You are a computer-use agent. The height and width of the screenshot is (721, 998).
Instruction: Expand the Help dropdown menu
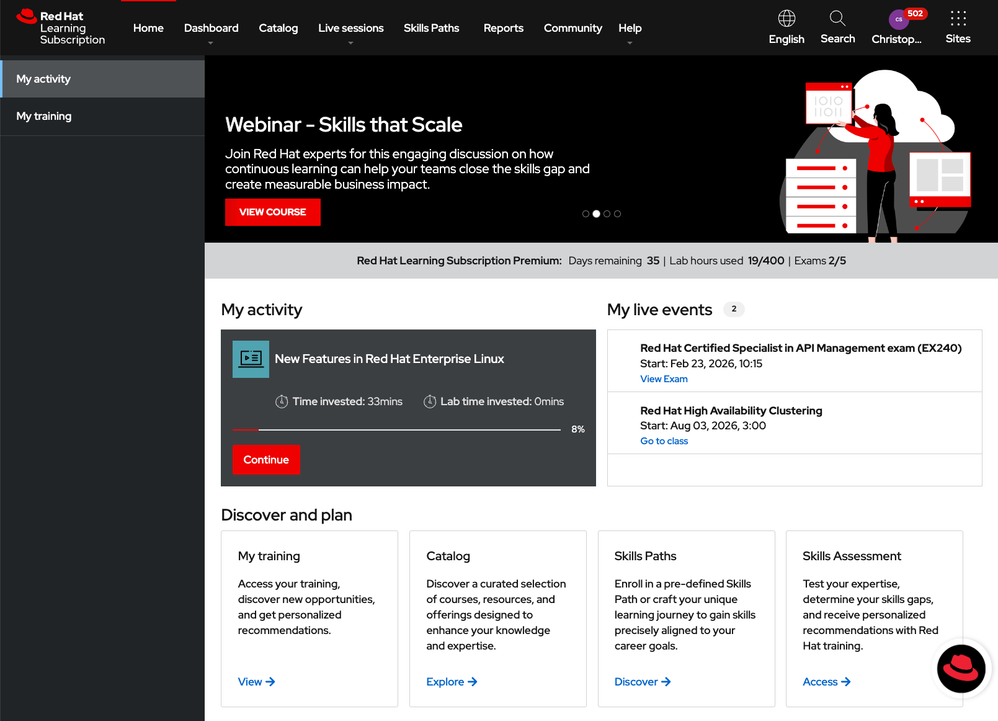pyautogui.click(x=630, y=29)
